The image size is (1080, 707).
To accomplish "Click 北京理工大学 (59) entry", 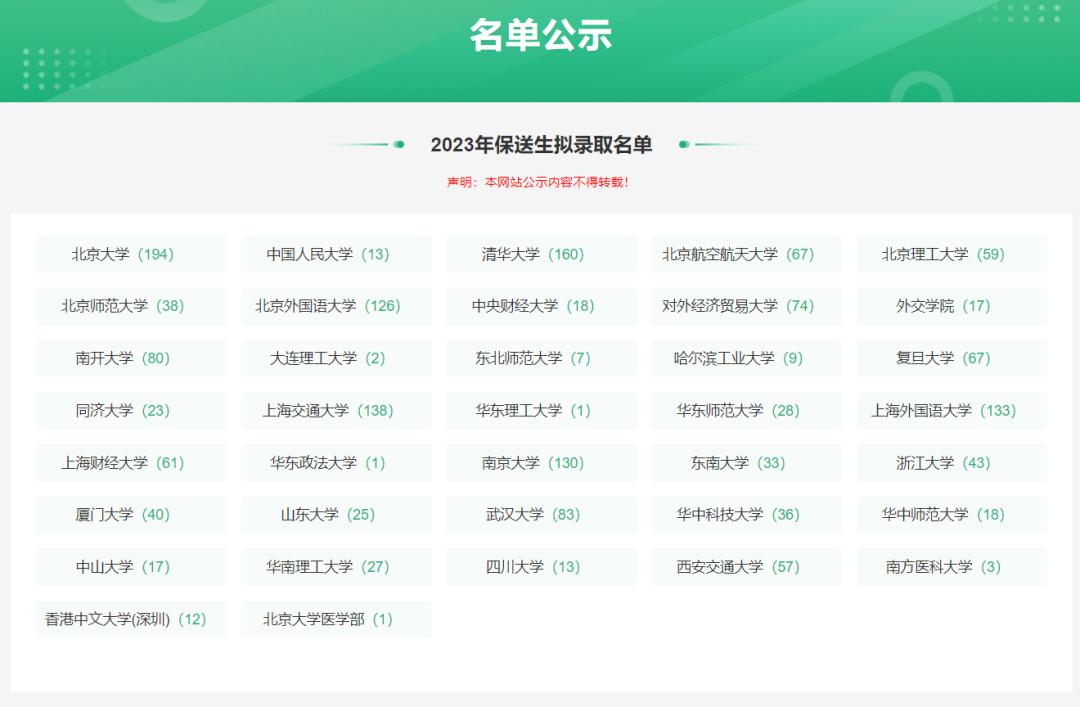I will coord(951,254).
